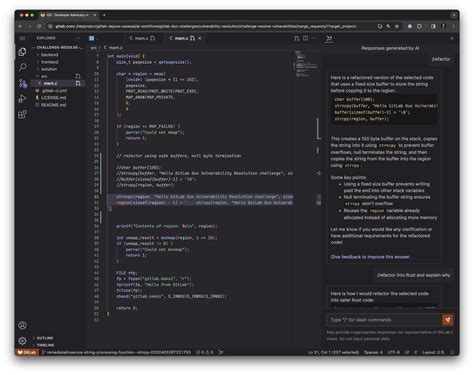The width and height of the screenshot is (474, 375).
Task: Click Spaces: 4 indentation setting
Action: click(x=373, y=352)
